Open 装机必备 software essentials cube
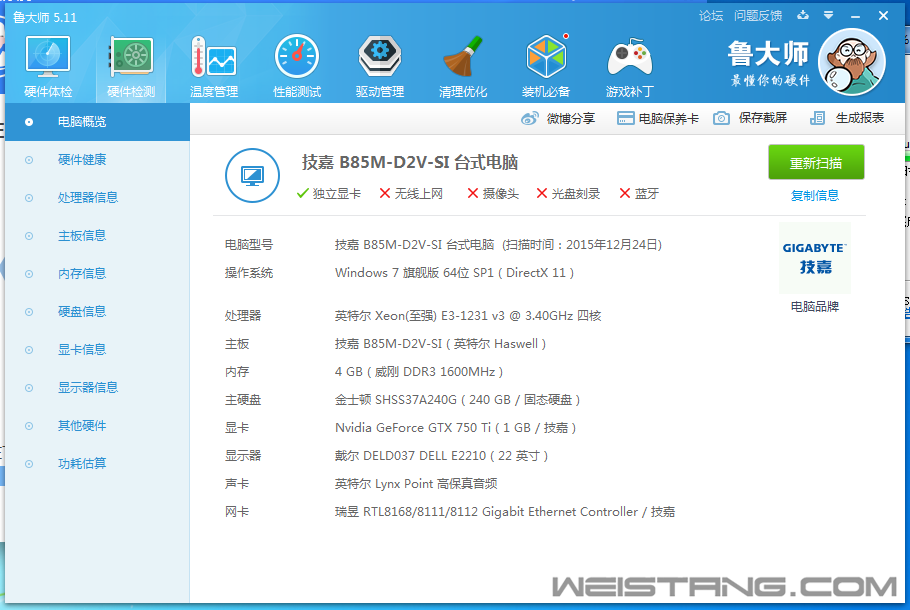The height and width of the screenshot is (610, 910). click(546, 66)
